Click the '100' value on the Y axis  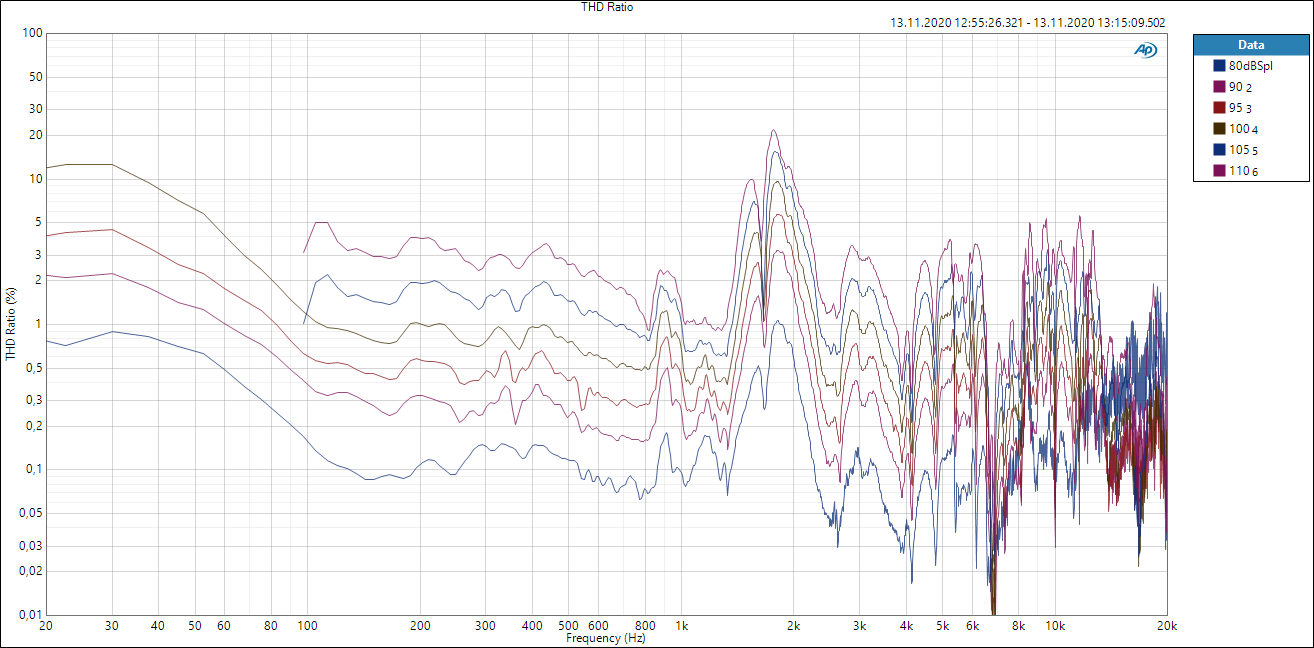[31, 33]
